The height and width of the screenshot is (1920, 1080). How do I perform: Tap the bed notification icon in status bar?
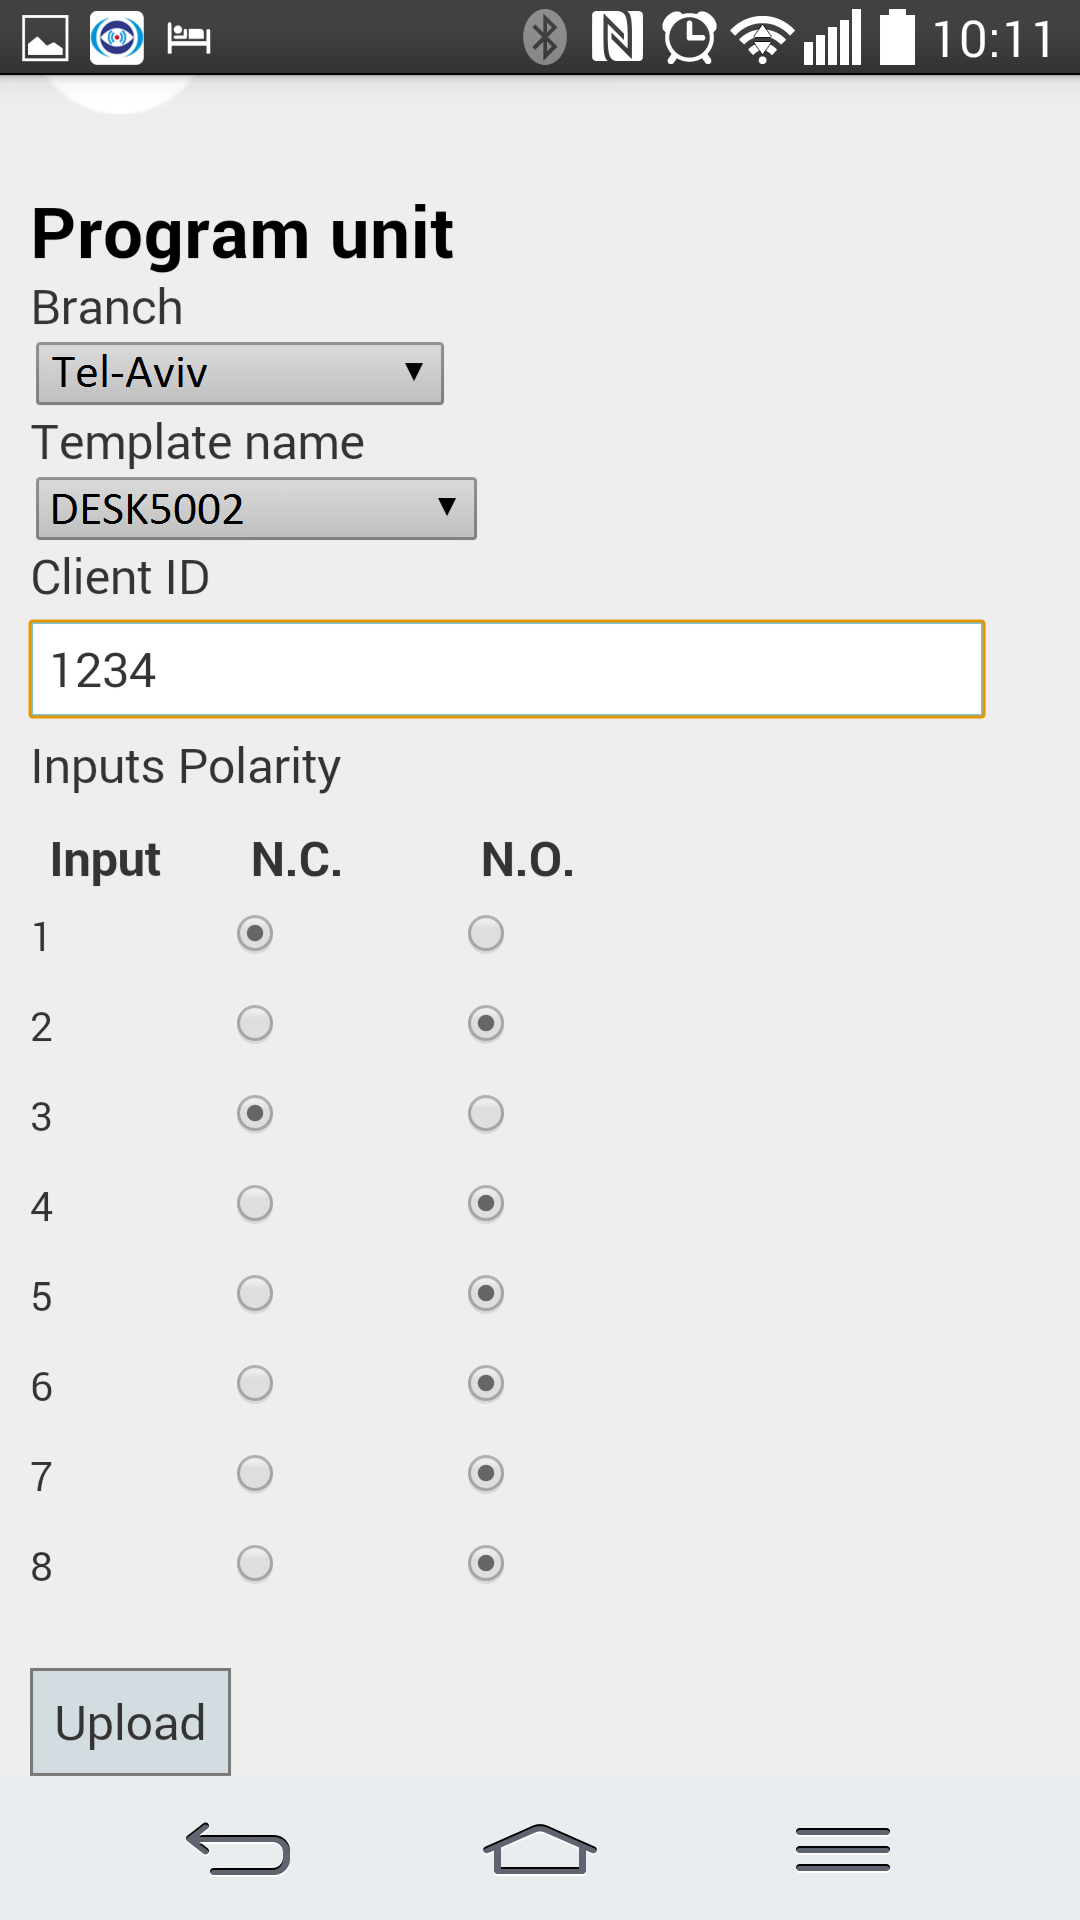188,39
